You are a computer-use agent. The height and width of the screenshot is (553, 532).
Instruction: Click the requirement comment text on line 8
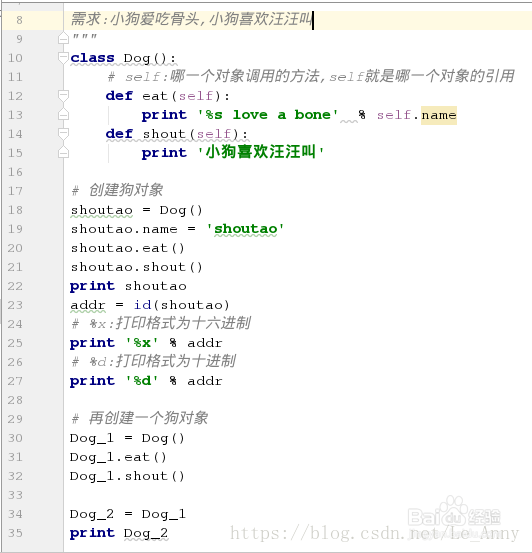(x=191, y=19)
